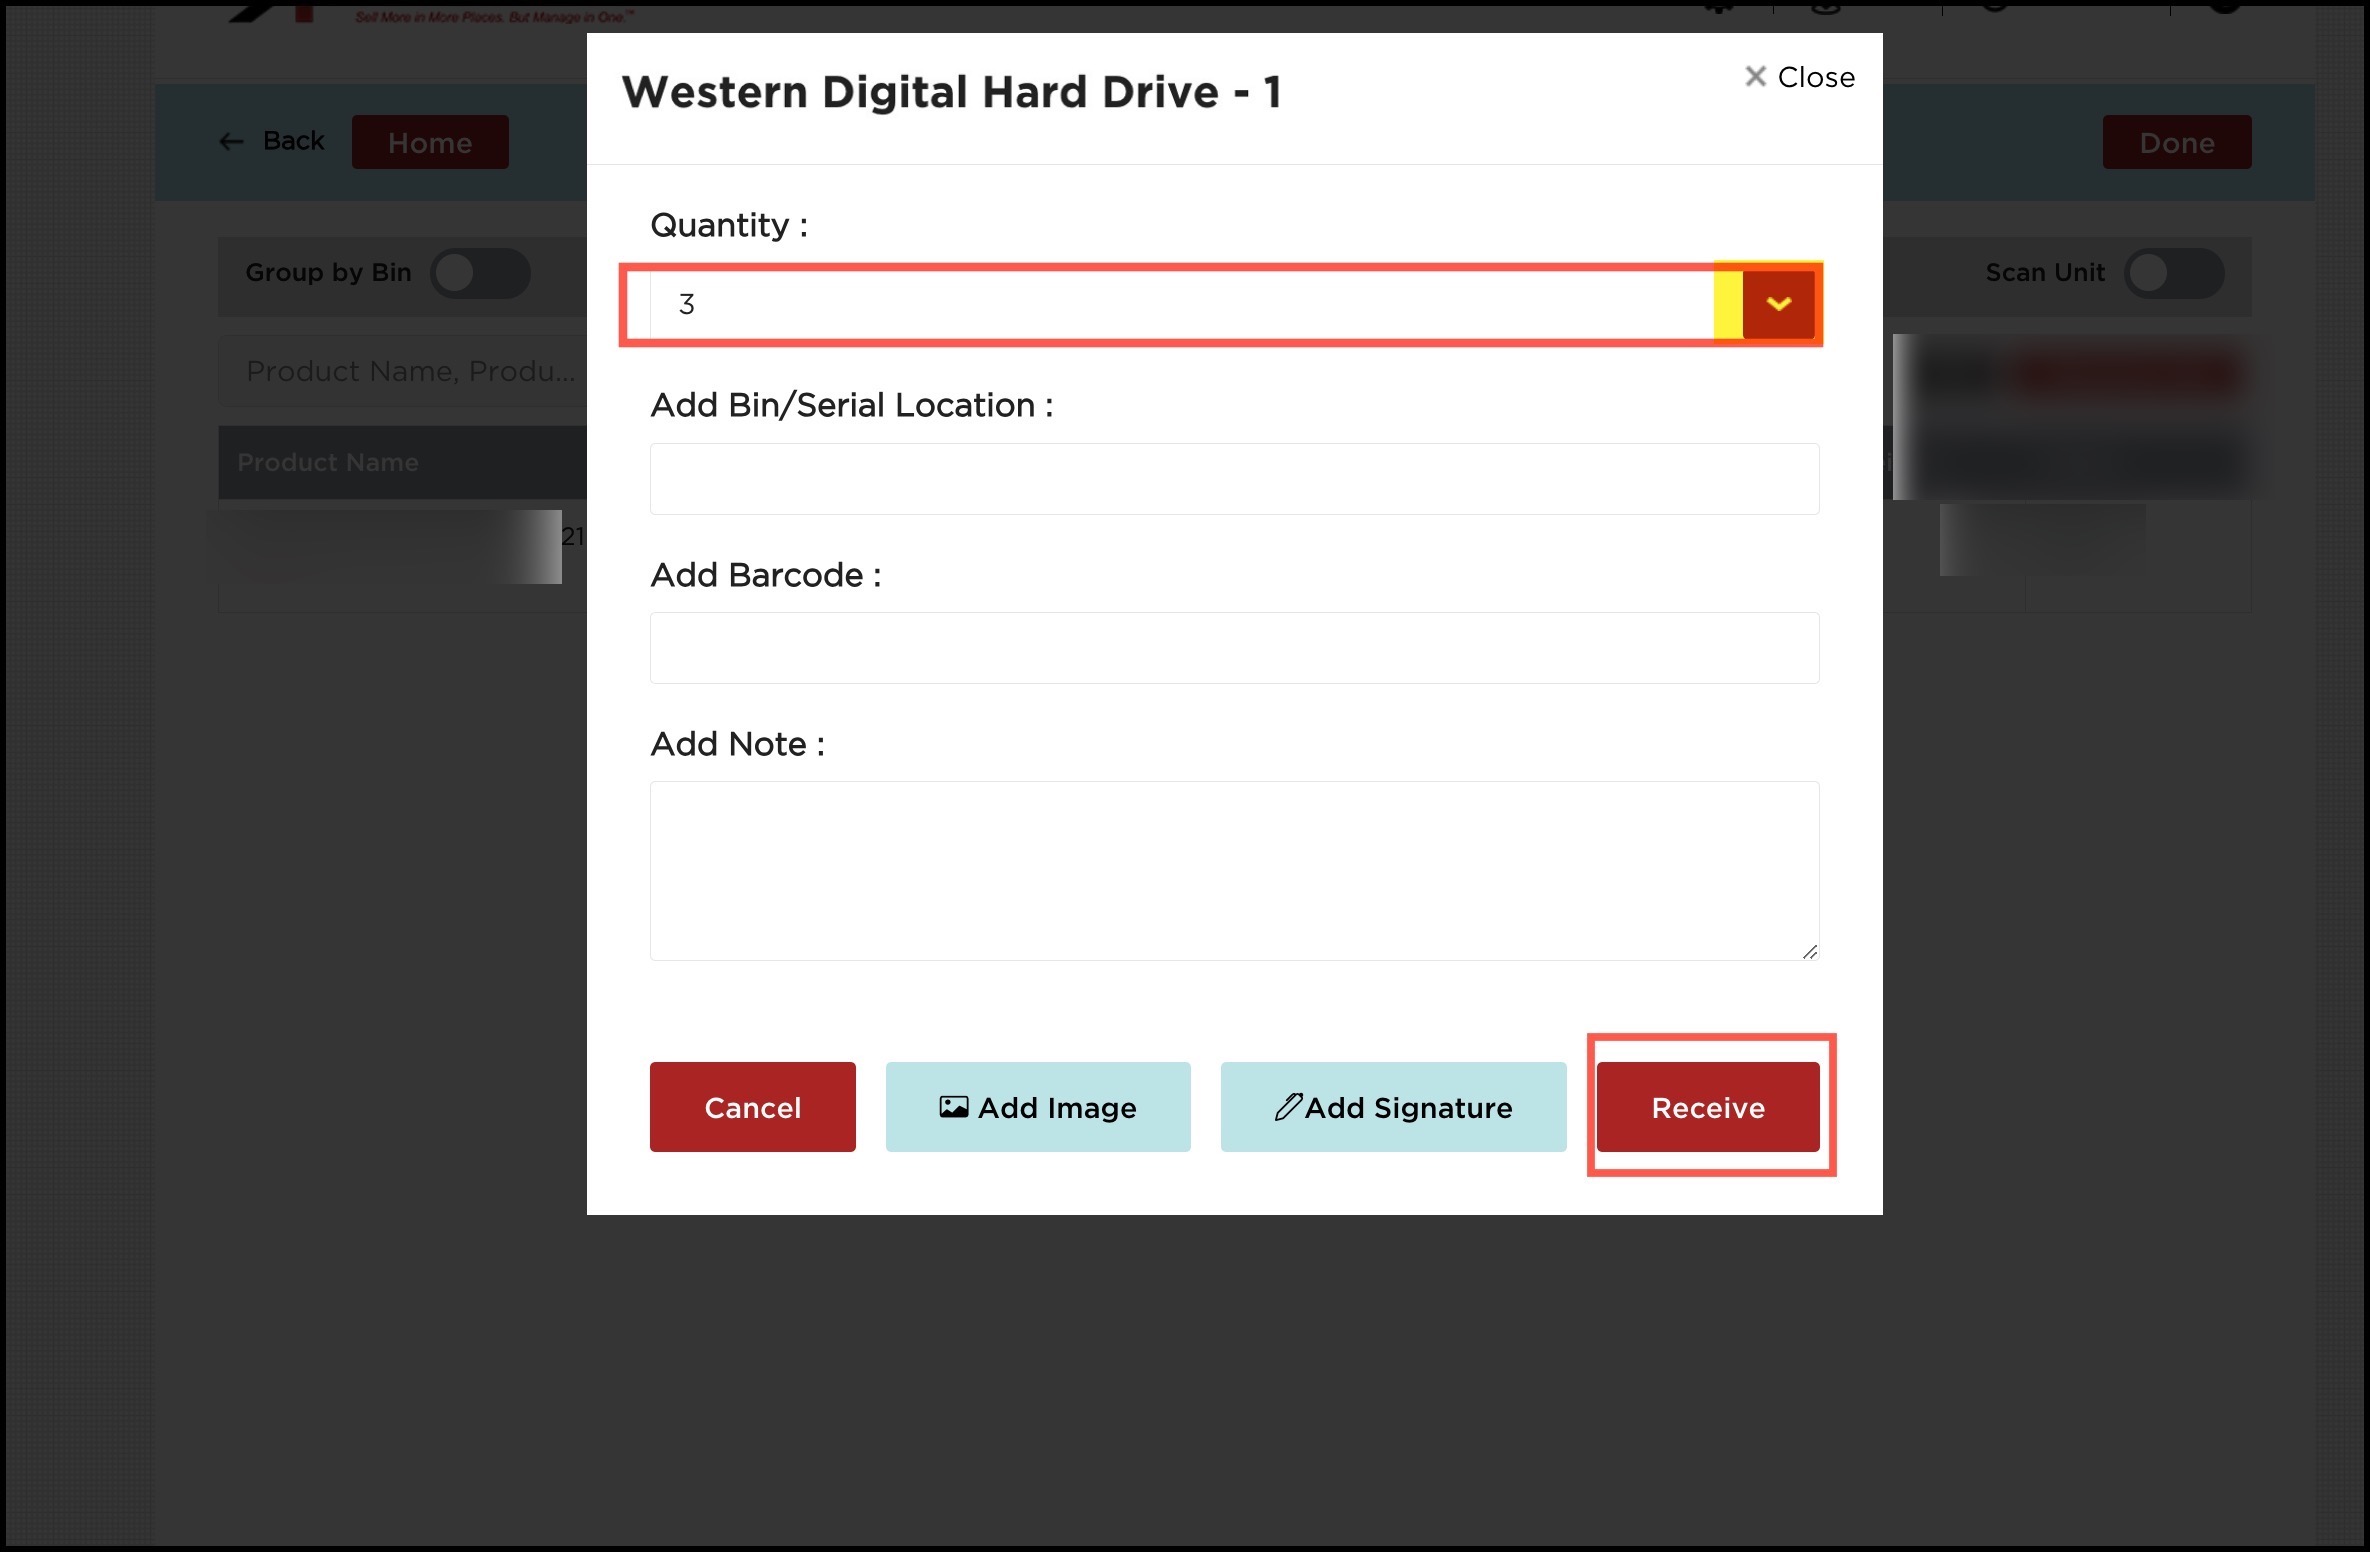Click inside the Add Note textarea

[x=1233, y=870]
